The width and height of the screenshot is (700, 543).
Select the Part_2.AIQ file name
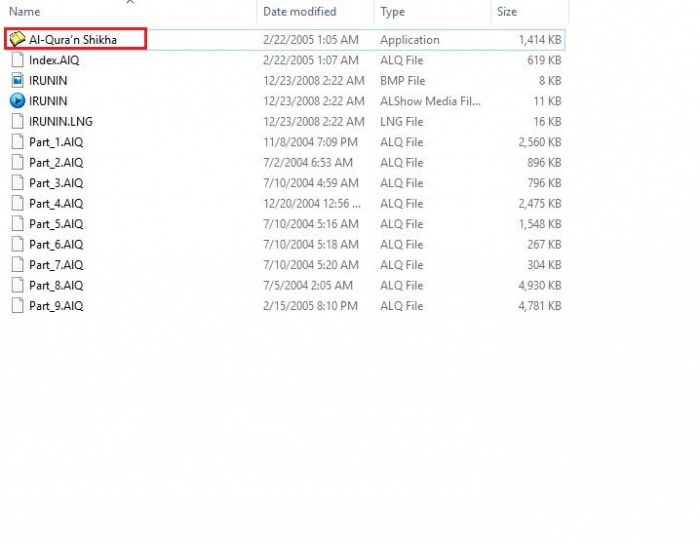click(x=56, y=163)
